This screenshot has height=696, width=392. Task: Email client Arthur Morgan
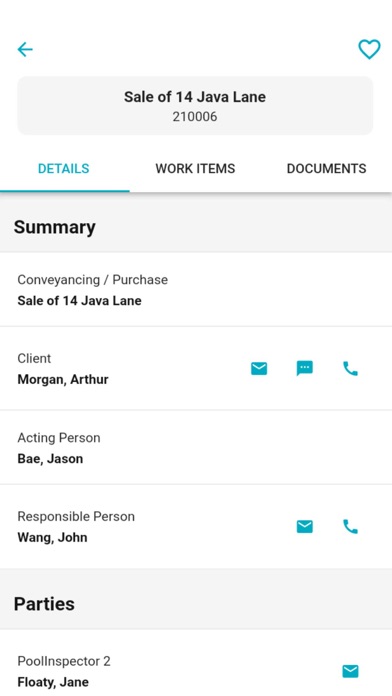coord(259,368)
